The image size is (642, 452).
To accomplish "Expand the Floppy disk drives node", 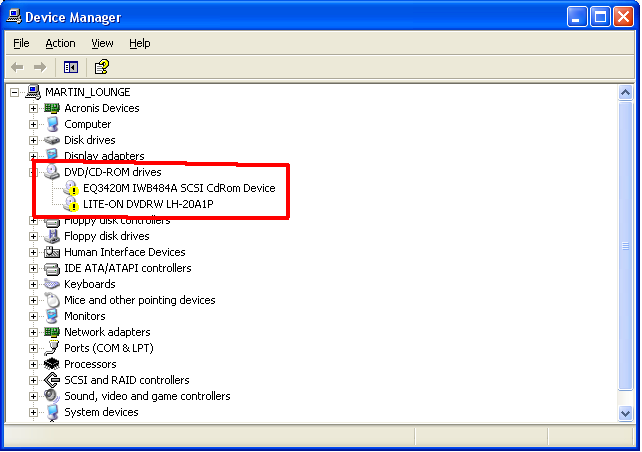I will pyautogui.click(x=33, y=237).
